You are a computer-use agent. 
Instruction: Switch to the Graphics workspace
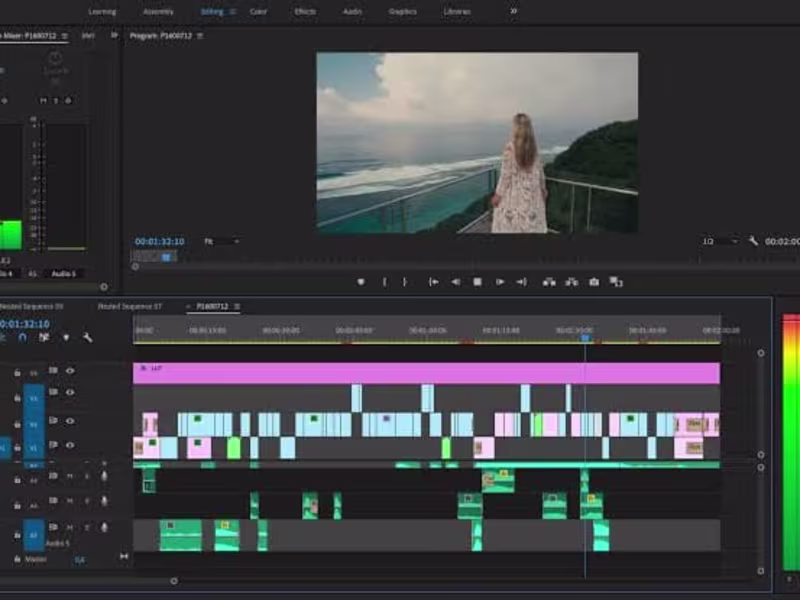tap(403, 11)
